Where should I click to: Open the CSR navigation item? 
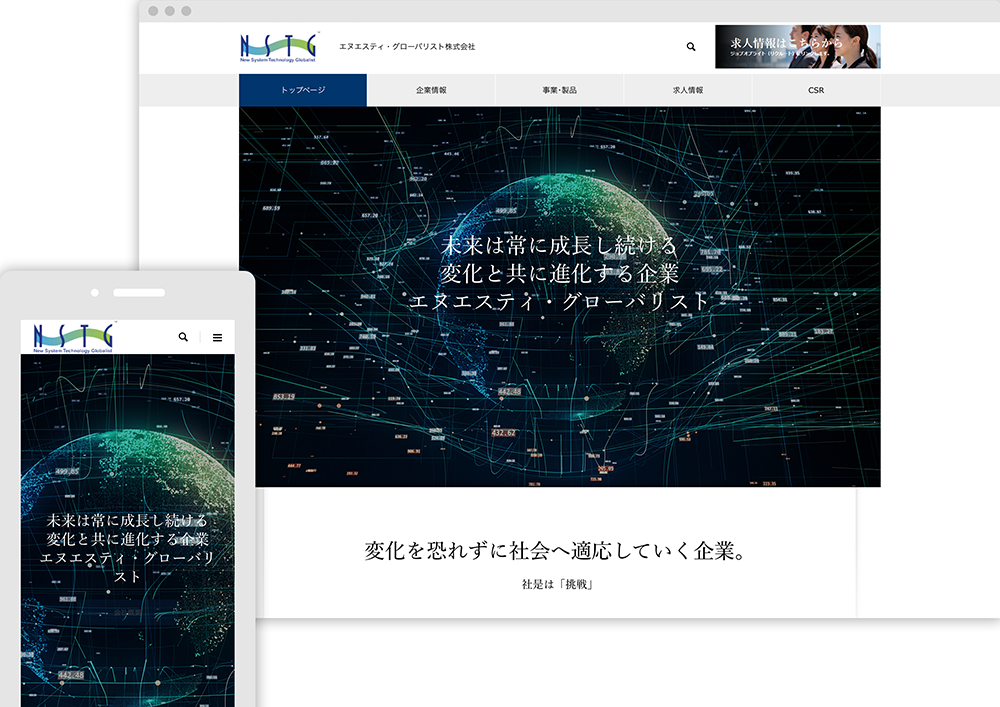[x=816, y=90]
